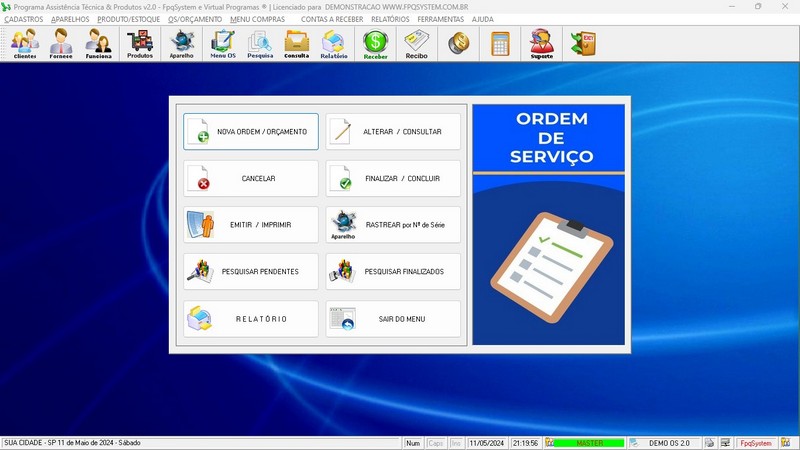
Task: Click NOVA ORDEM / ORÇAMENTO button
Action: [251, 132]
